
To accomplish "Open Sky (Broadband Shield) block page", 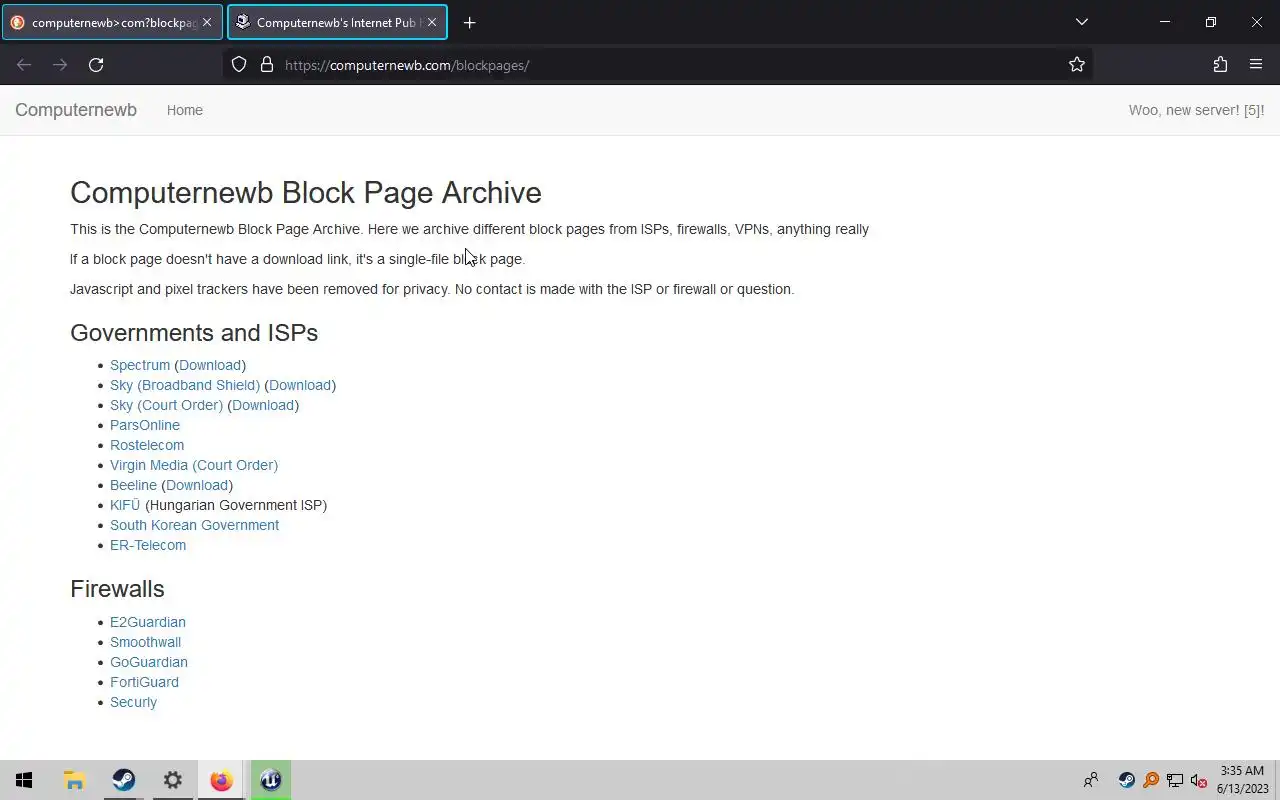I will [x=185, y=385].
